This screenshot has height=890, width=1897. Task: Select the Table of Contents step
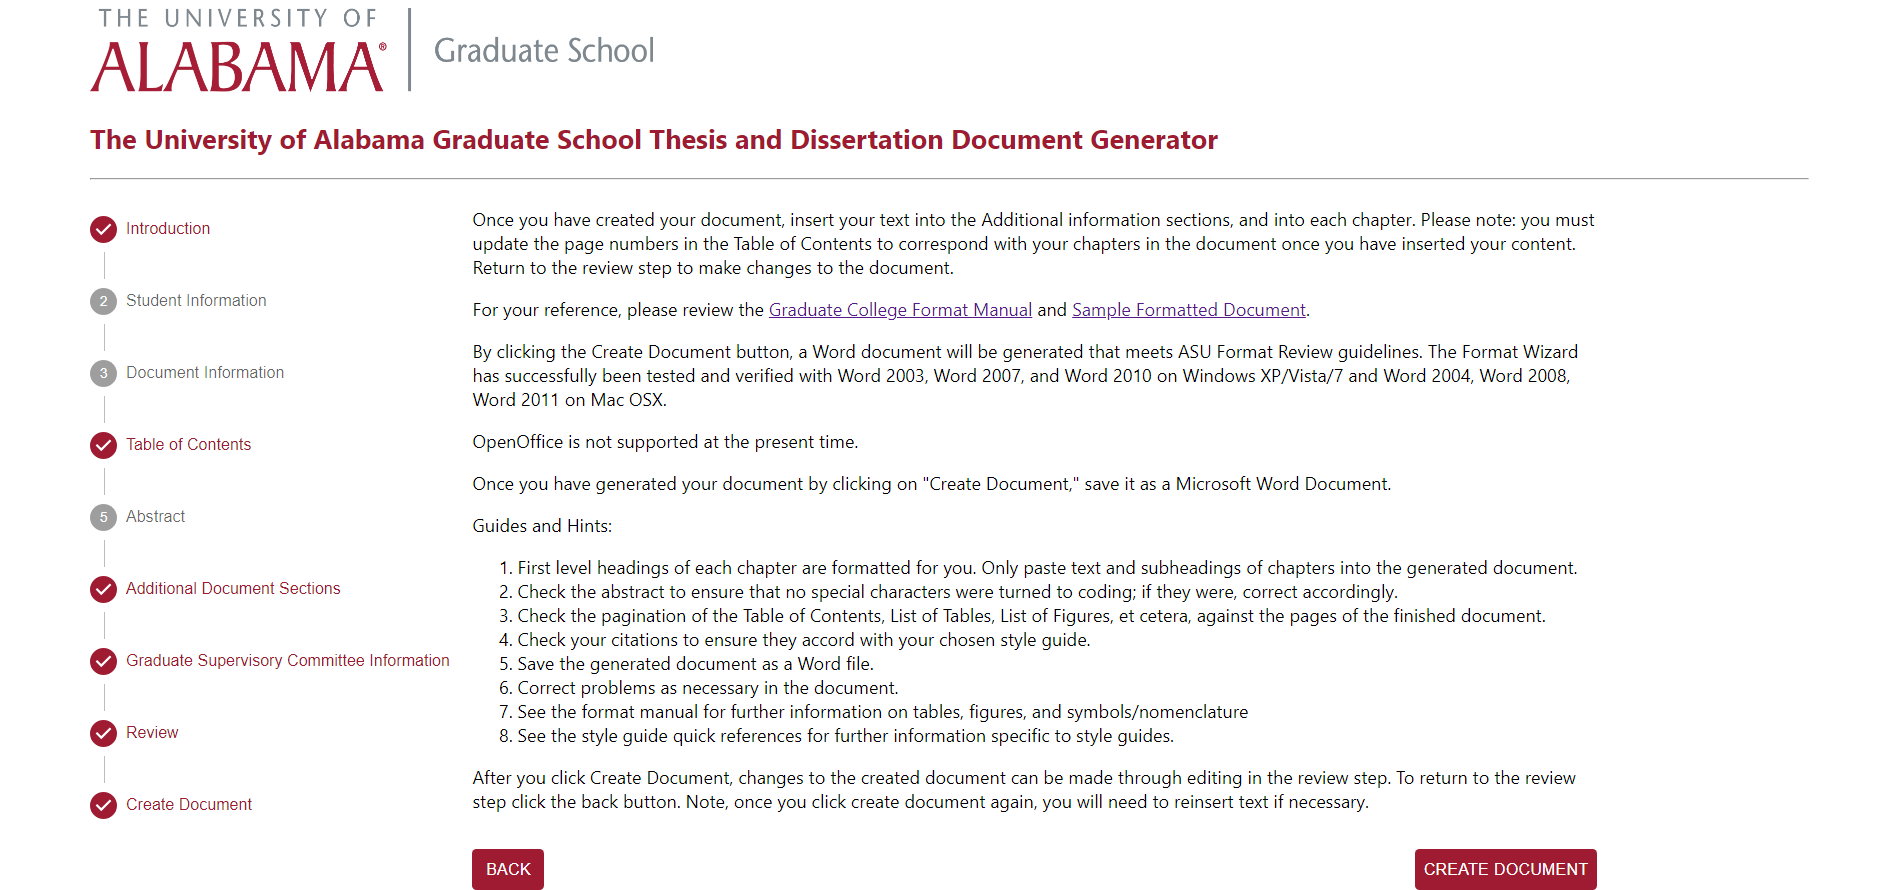click(188, 445)
